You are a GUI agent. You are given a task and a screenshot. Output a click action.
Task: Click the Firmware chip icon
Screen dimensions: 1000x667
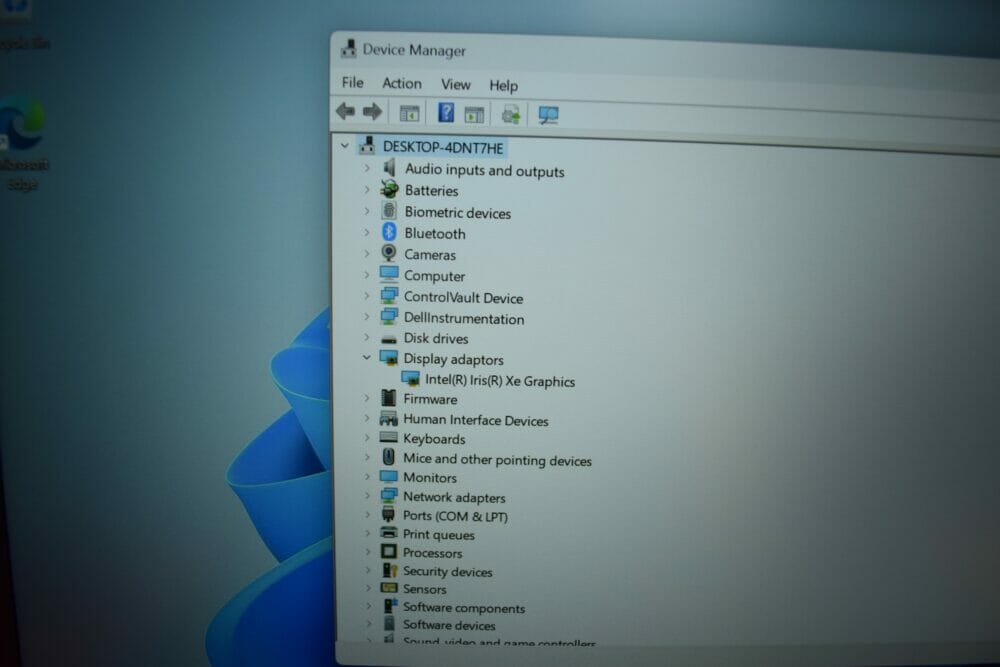388,398
